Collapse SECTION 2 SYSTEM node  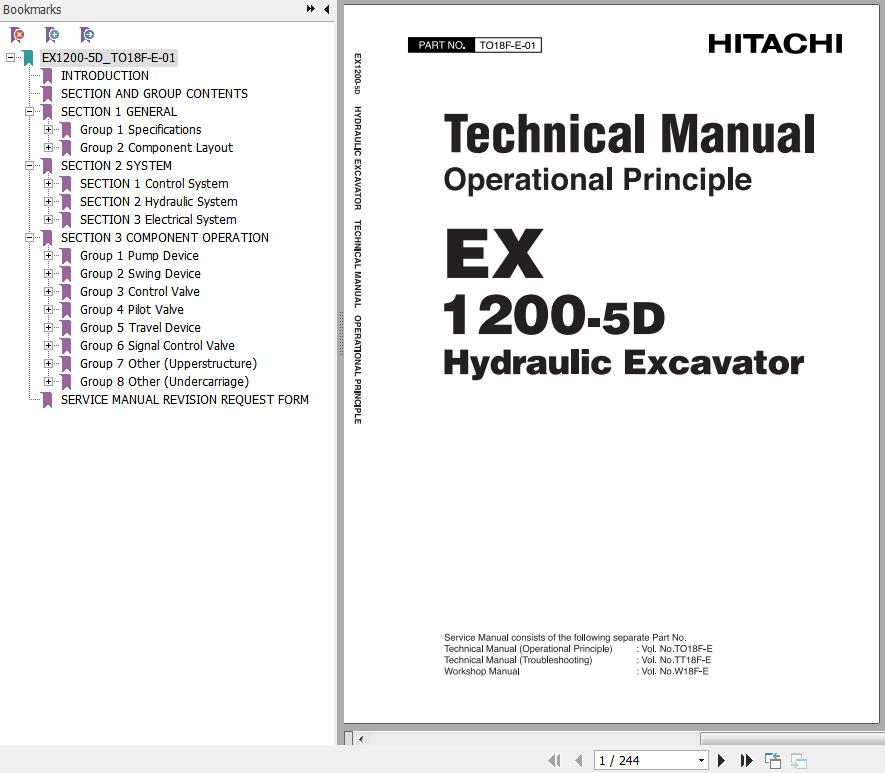[29, 166]
